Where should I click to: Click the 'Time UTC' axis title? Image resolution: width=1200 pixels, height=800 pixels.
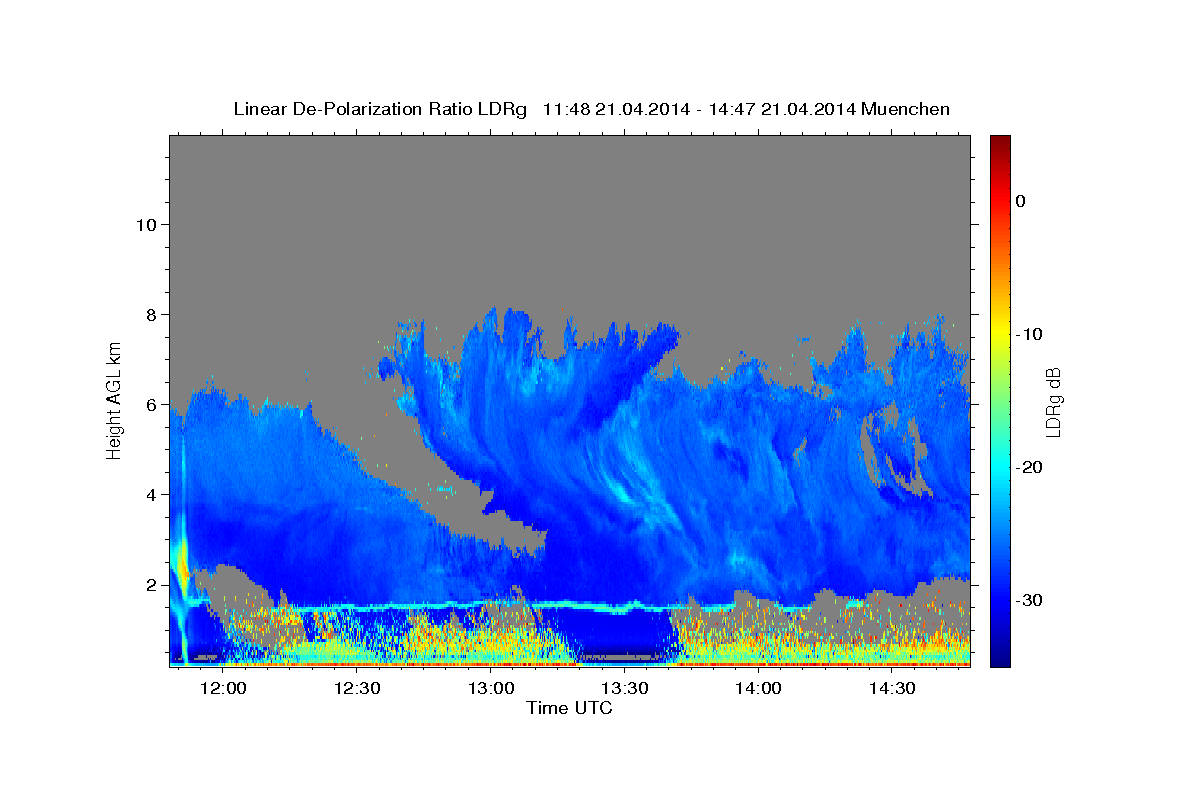tap(569, 708)
